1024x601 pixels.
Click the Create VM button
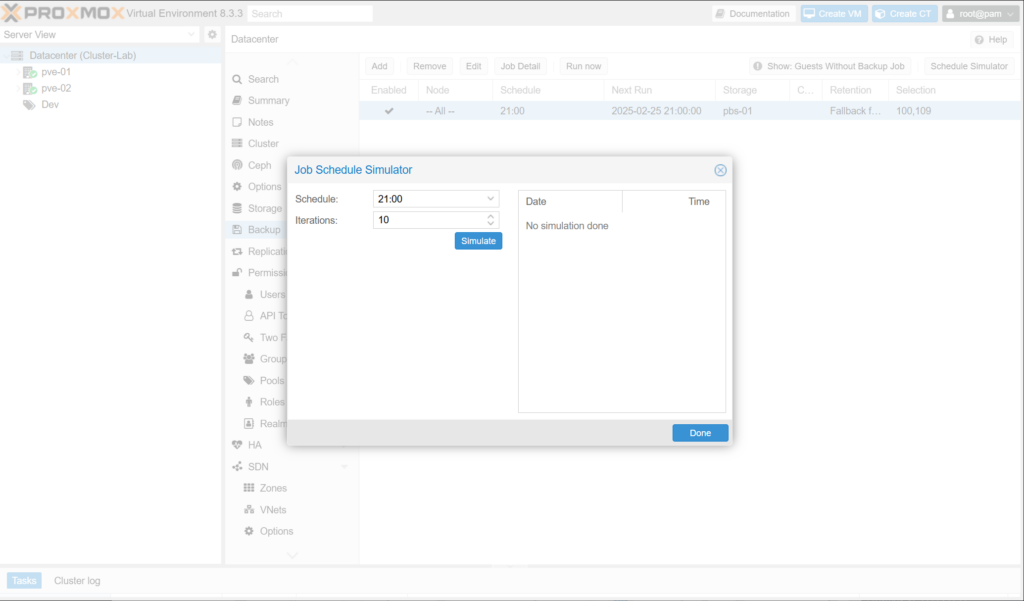[x=834, y=14]
